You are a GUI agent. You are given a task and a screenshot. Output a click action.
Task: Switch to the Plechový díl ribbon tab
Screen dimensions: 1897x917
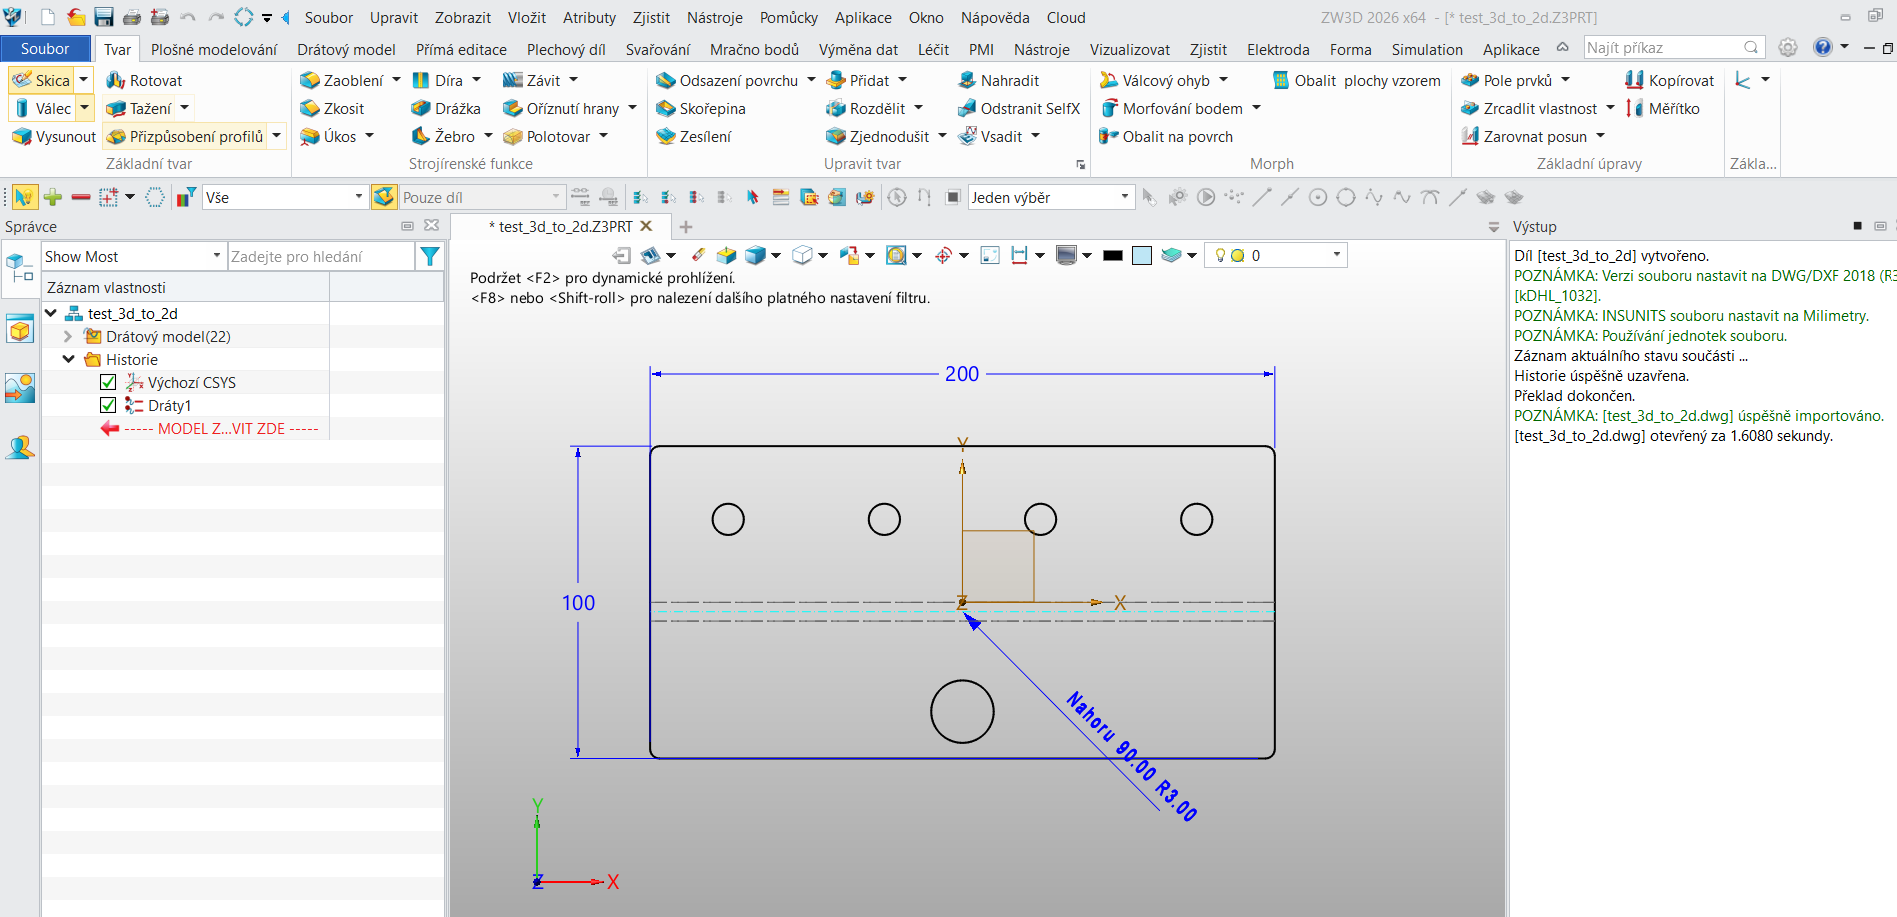pos(566,49)
